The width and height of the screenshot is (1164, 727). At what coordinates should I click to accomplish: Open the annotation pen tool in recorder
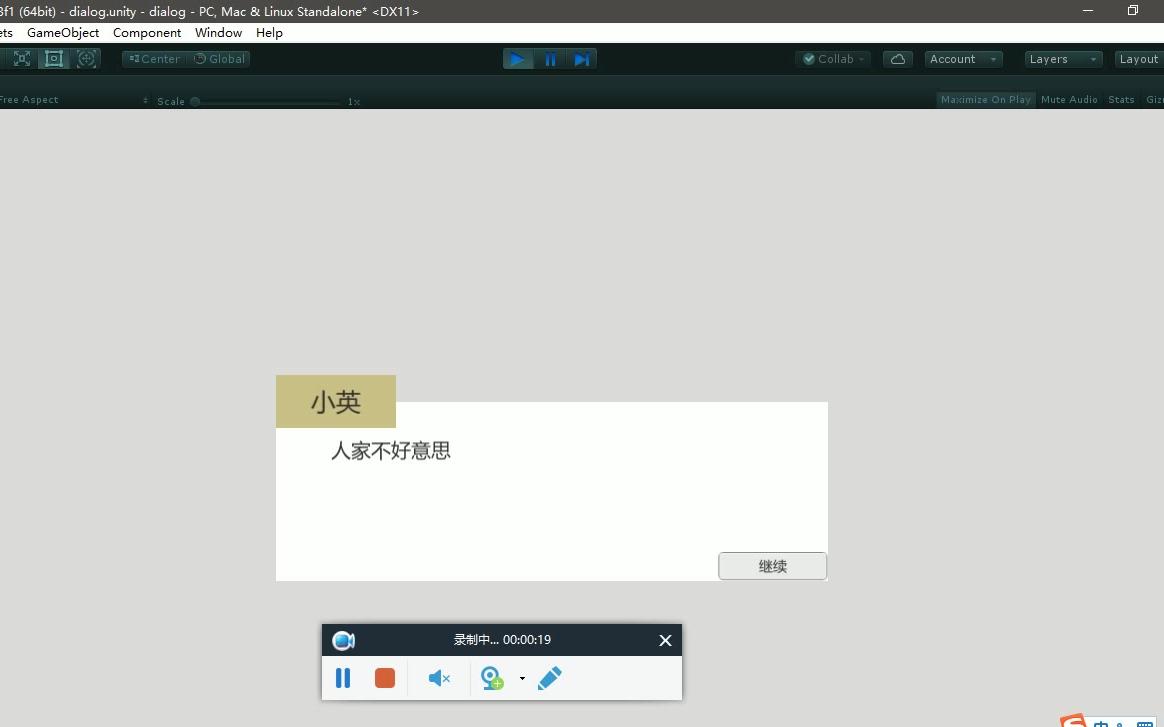(x=549, y=678)
